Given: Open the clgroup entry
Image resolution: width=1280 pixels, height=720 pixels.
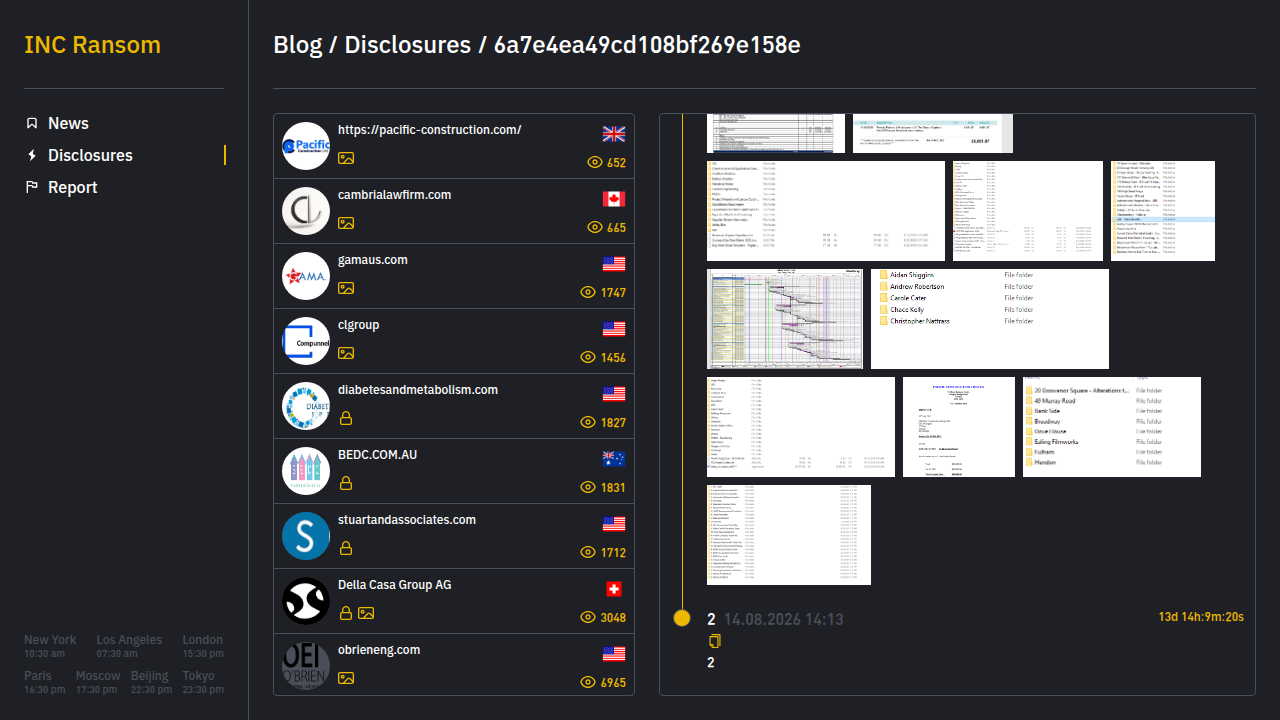Looking at the screenshot, I should point(454,341).
